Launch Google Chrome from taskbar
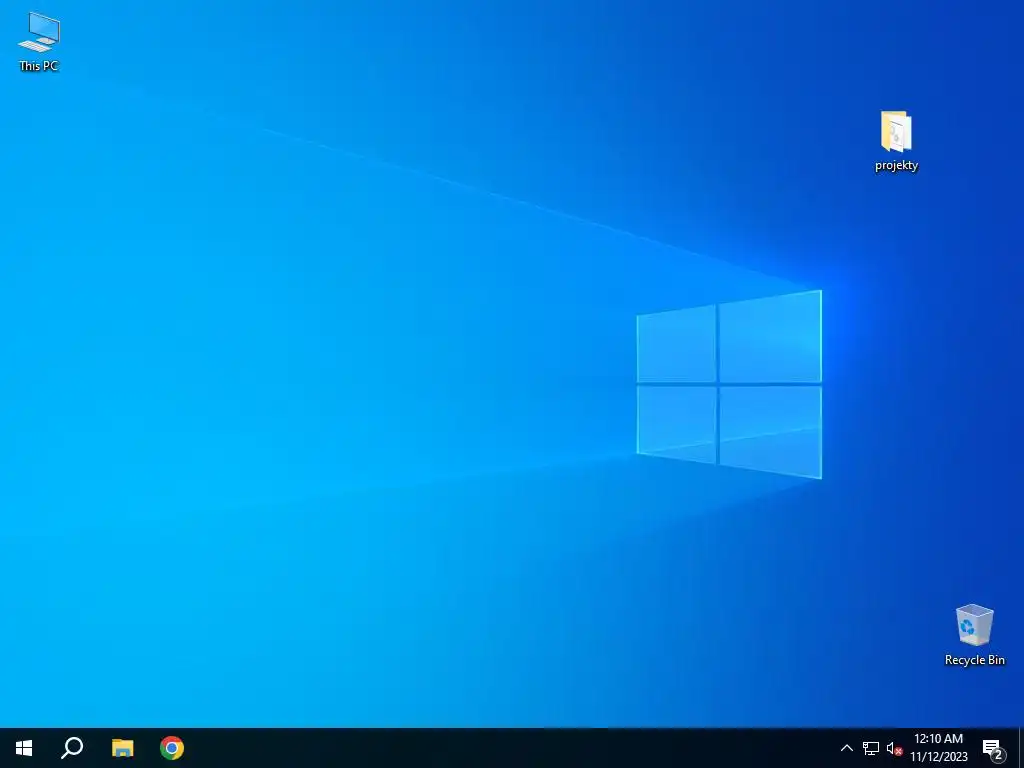This screenshot has width=1024, height=768. click(x=172, y=748)
